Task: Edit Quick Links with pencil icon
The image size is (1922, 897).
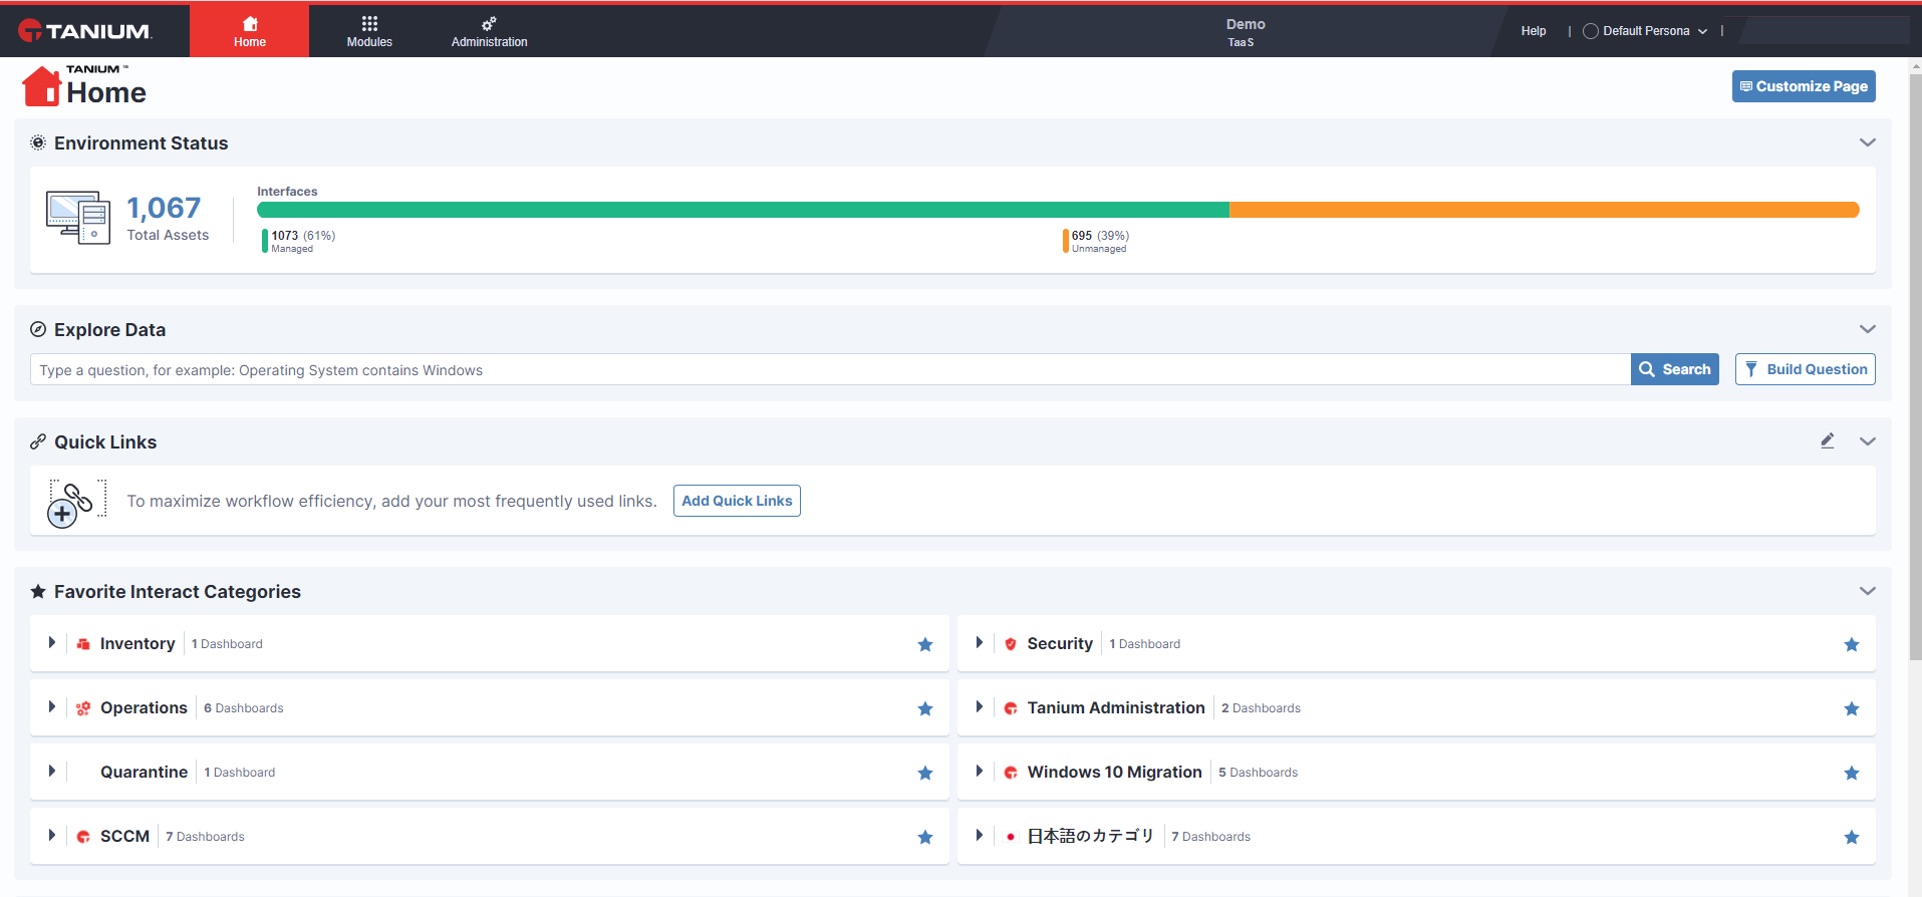Action: point(1827,441)
